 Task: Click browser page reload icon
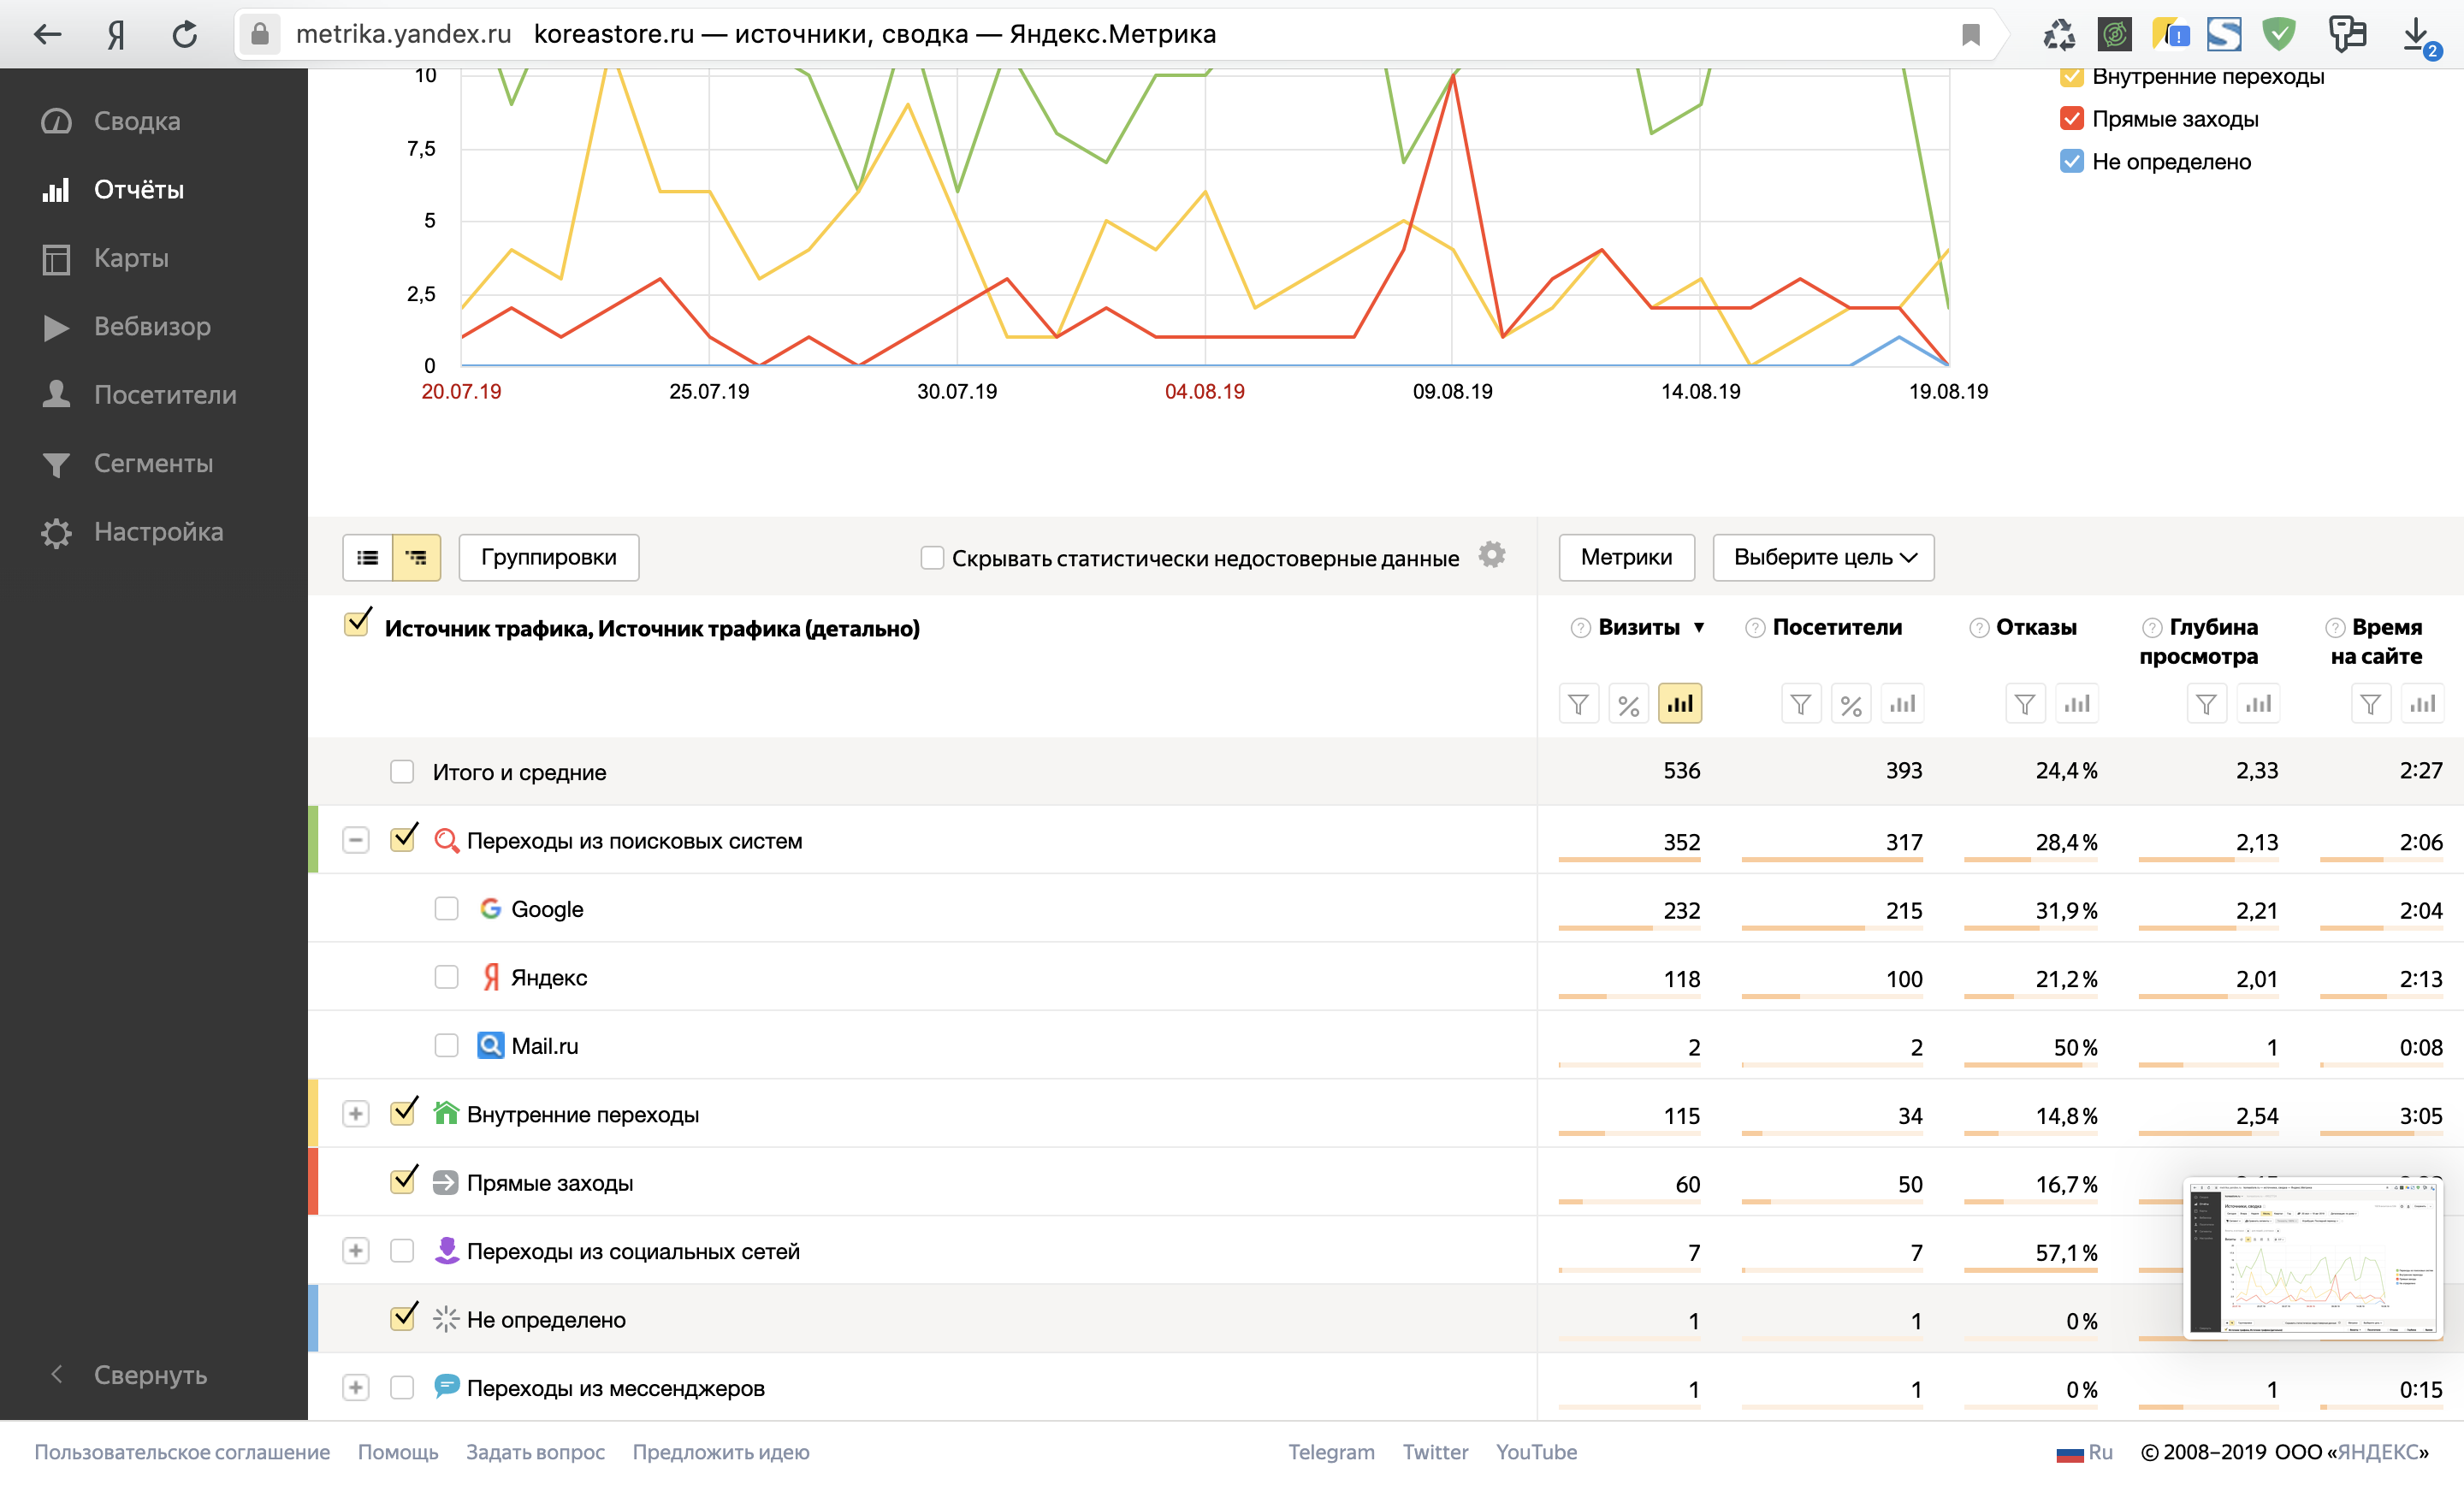pos(185,35)
